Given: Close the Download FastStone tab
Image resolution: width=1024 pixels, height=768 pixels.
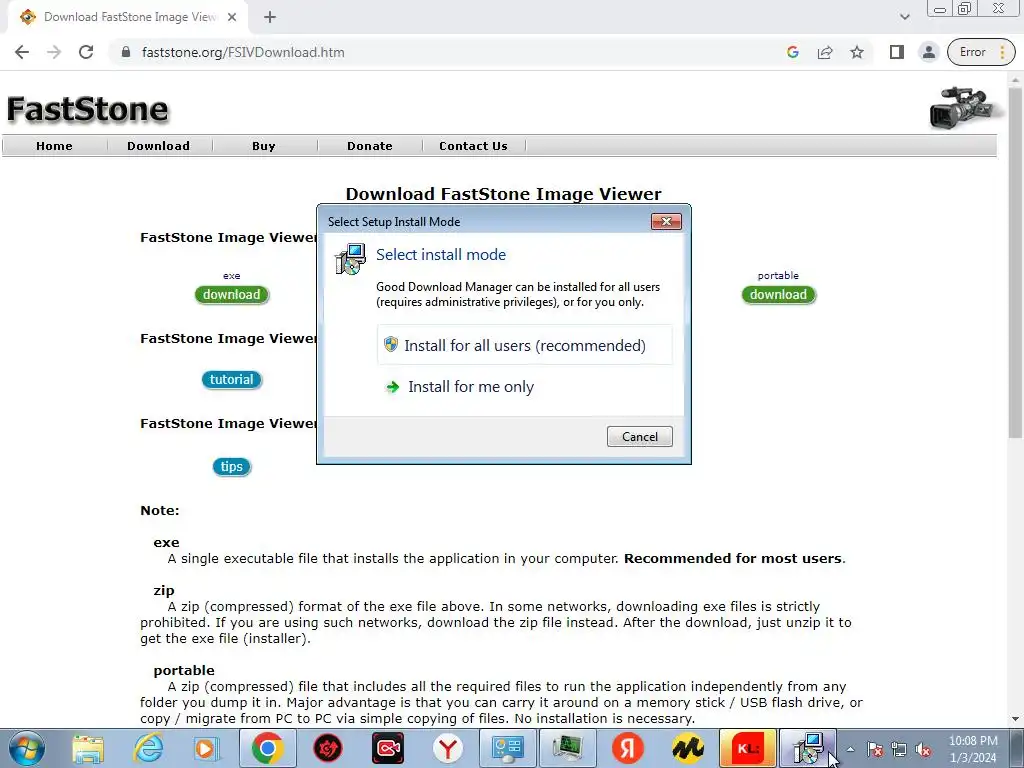Looking at the screenshot, I should tap(232, 17).
